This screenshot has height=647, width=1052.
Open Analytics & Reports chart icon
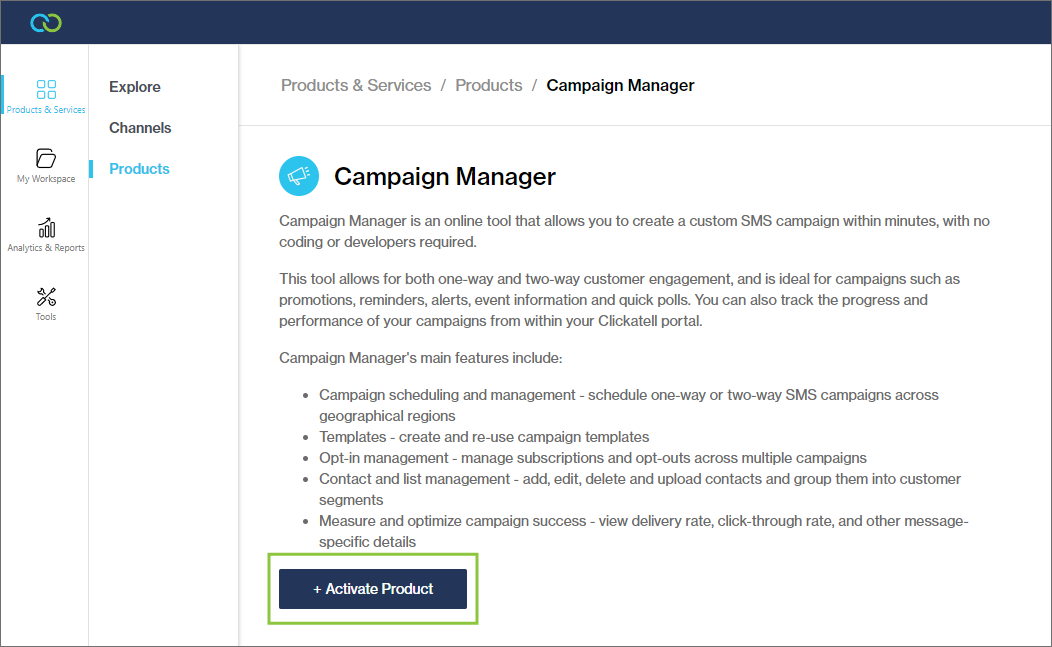click(x=46, y=227)
